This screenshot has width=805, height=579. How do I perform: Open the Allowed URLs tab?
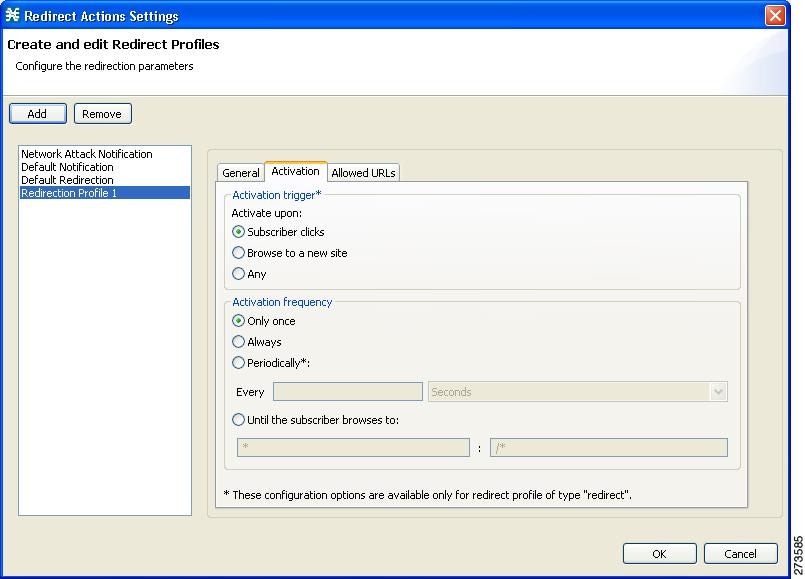coord(363,173)
